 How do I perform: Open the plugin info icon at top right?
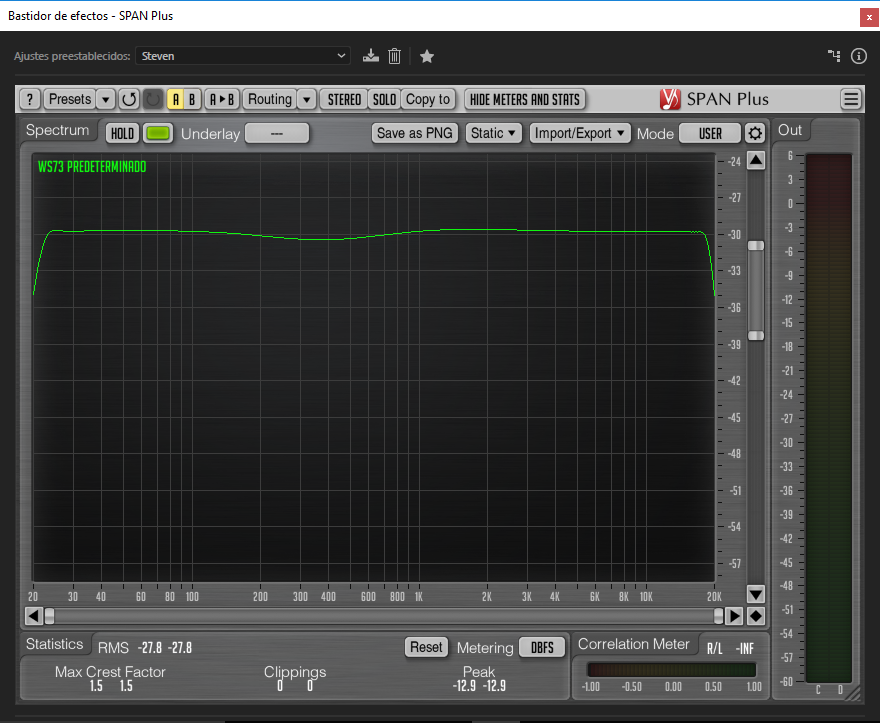(x=858, y=56)
